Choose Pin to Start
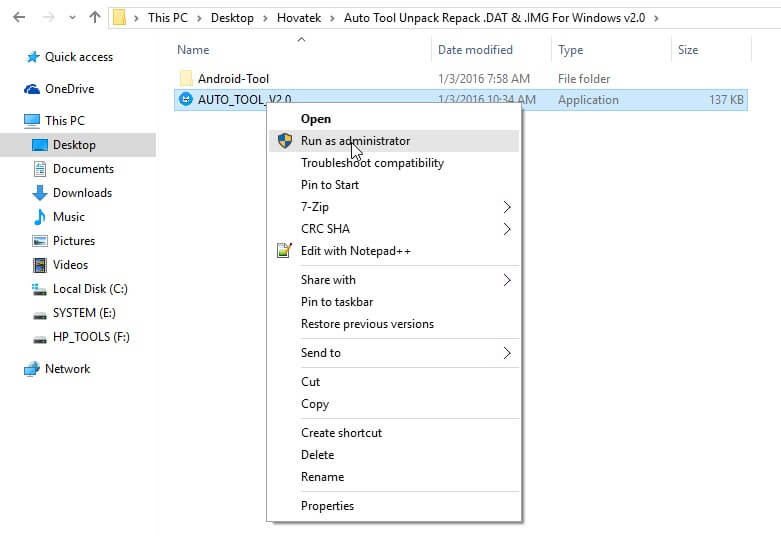Image resolution: width=781 pixels, height=536 pixels. point(394,185)
